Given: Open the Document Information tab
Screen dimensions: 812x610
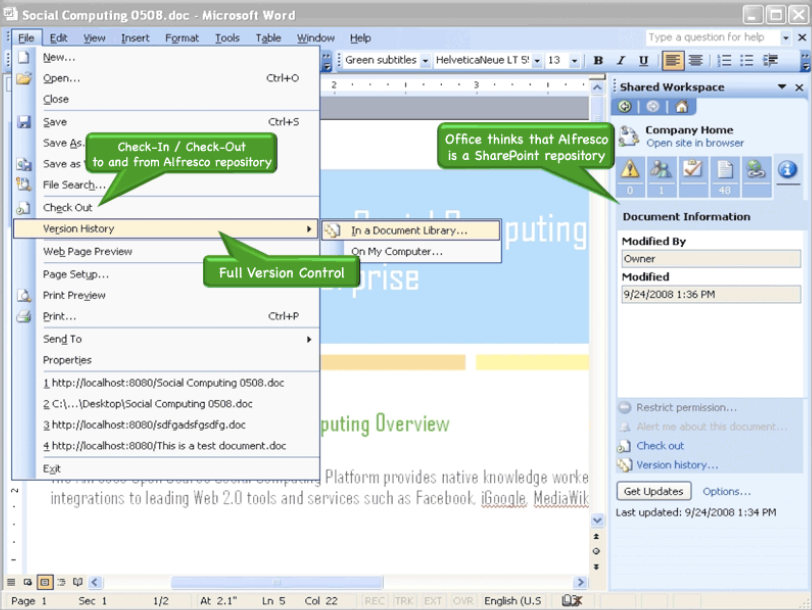Looking at the screenshot, I should [x=787, y=170].
